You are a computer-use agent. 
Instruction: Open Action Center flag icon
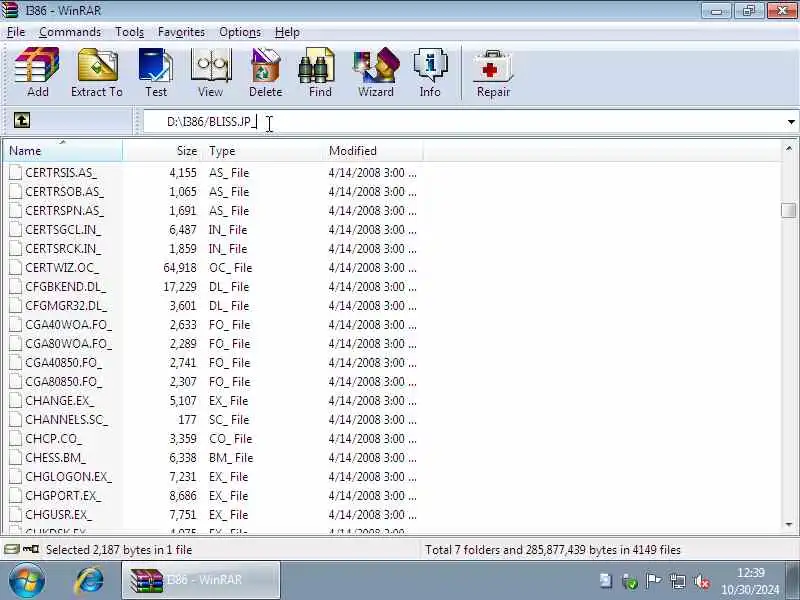coord(654,581)
